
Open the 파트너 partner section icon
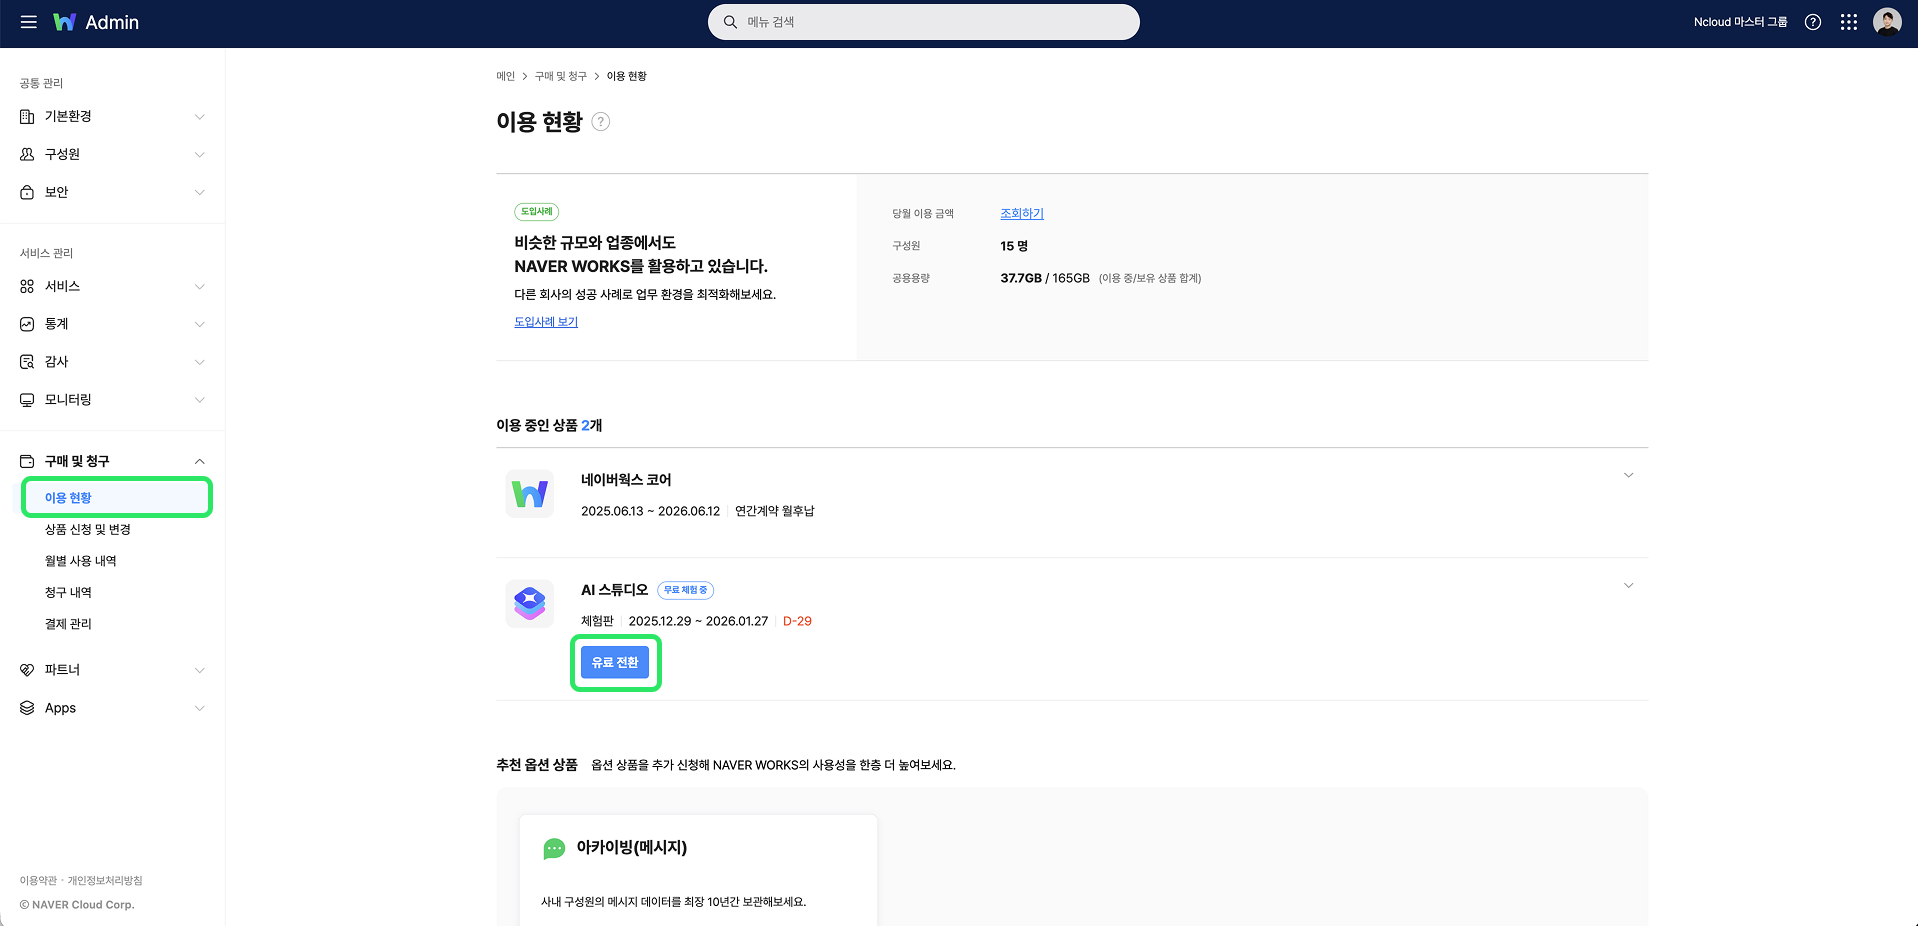click(x=27, y=670)
